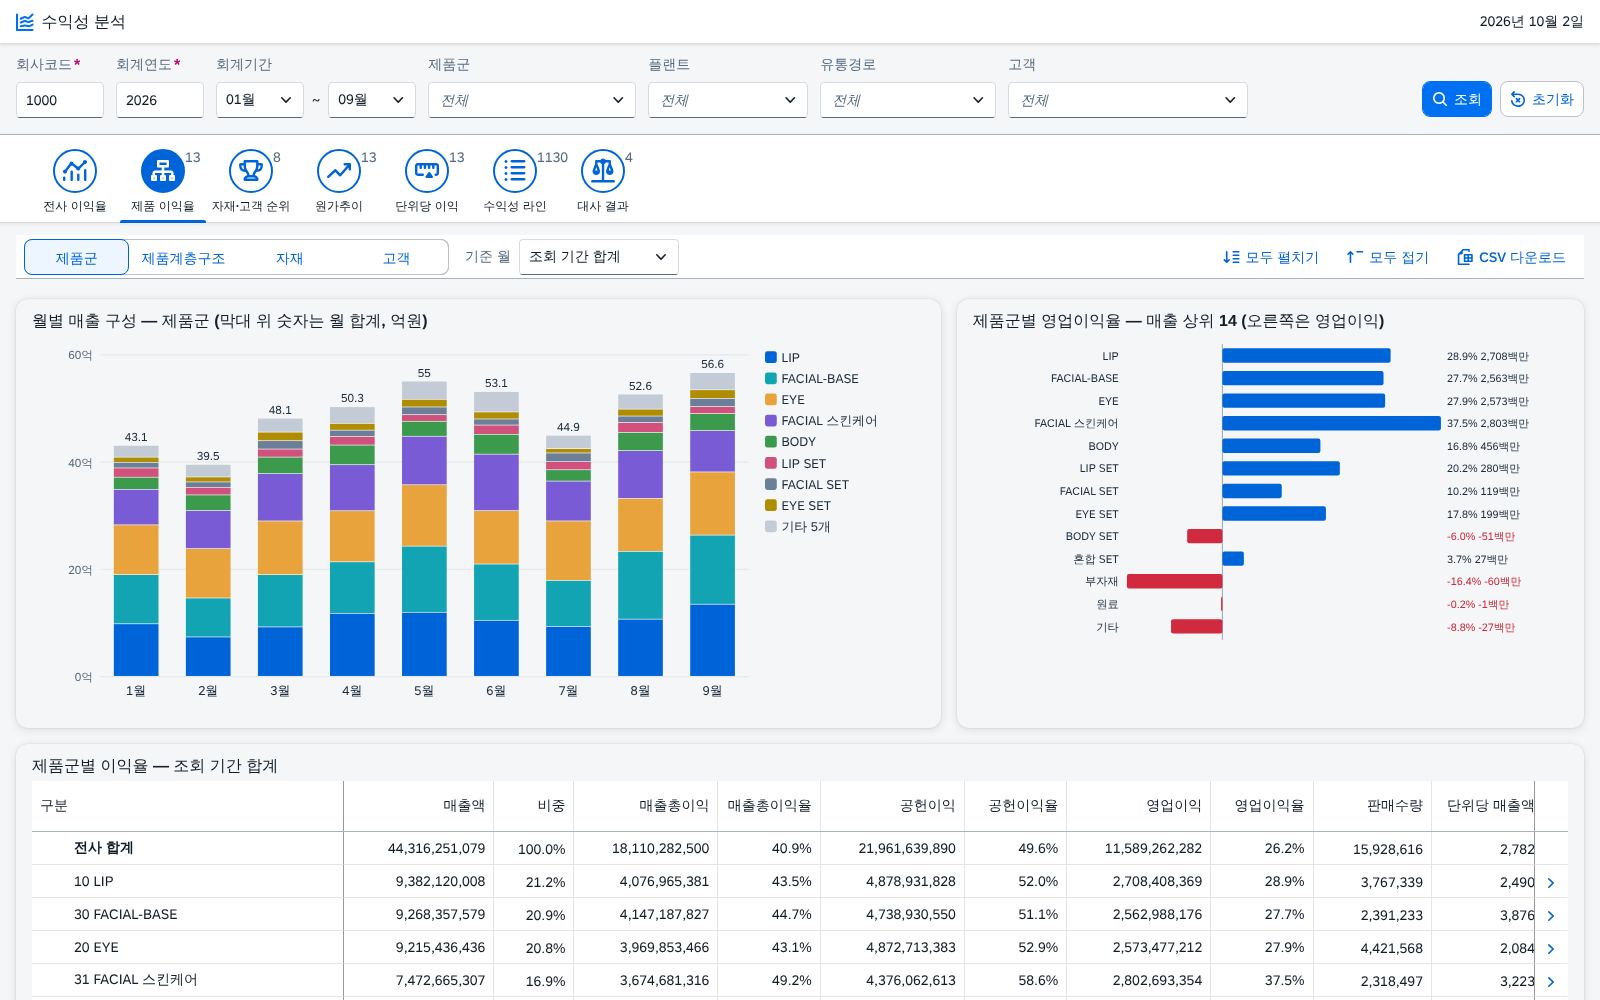Image resolution: width=1600 pixels, height=1000 pixels.
Task: Open the 20 EYE row detail chevron
Action: coord(1551,948)
